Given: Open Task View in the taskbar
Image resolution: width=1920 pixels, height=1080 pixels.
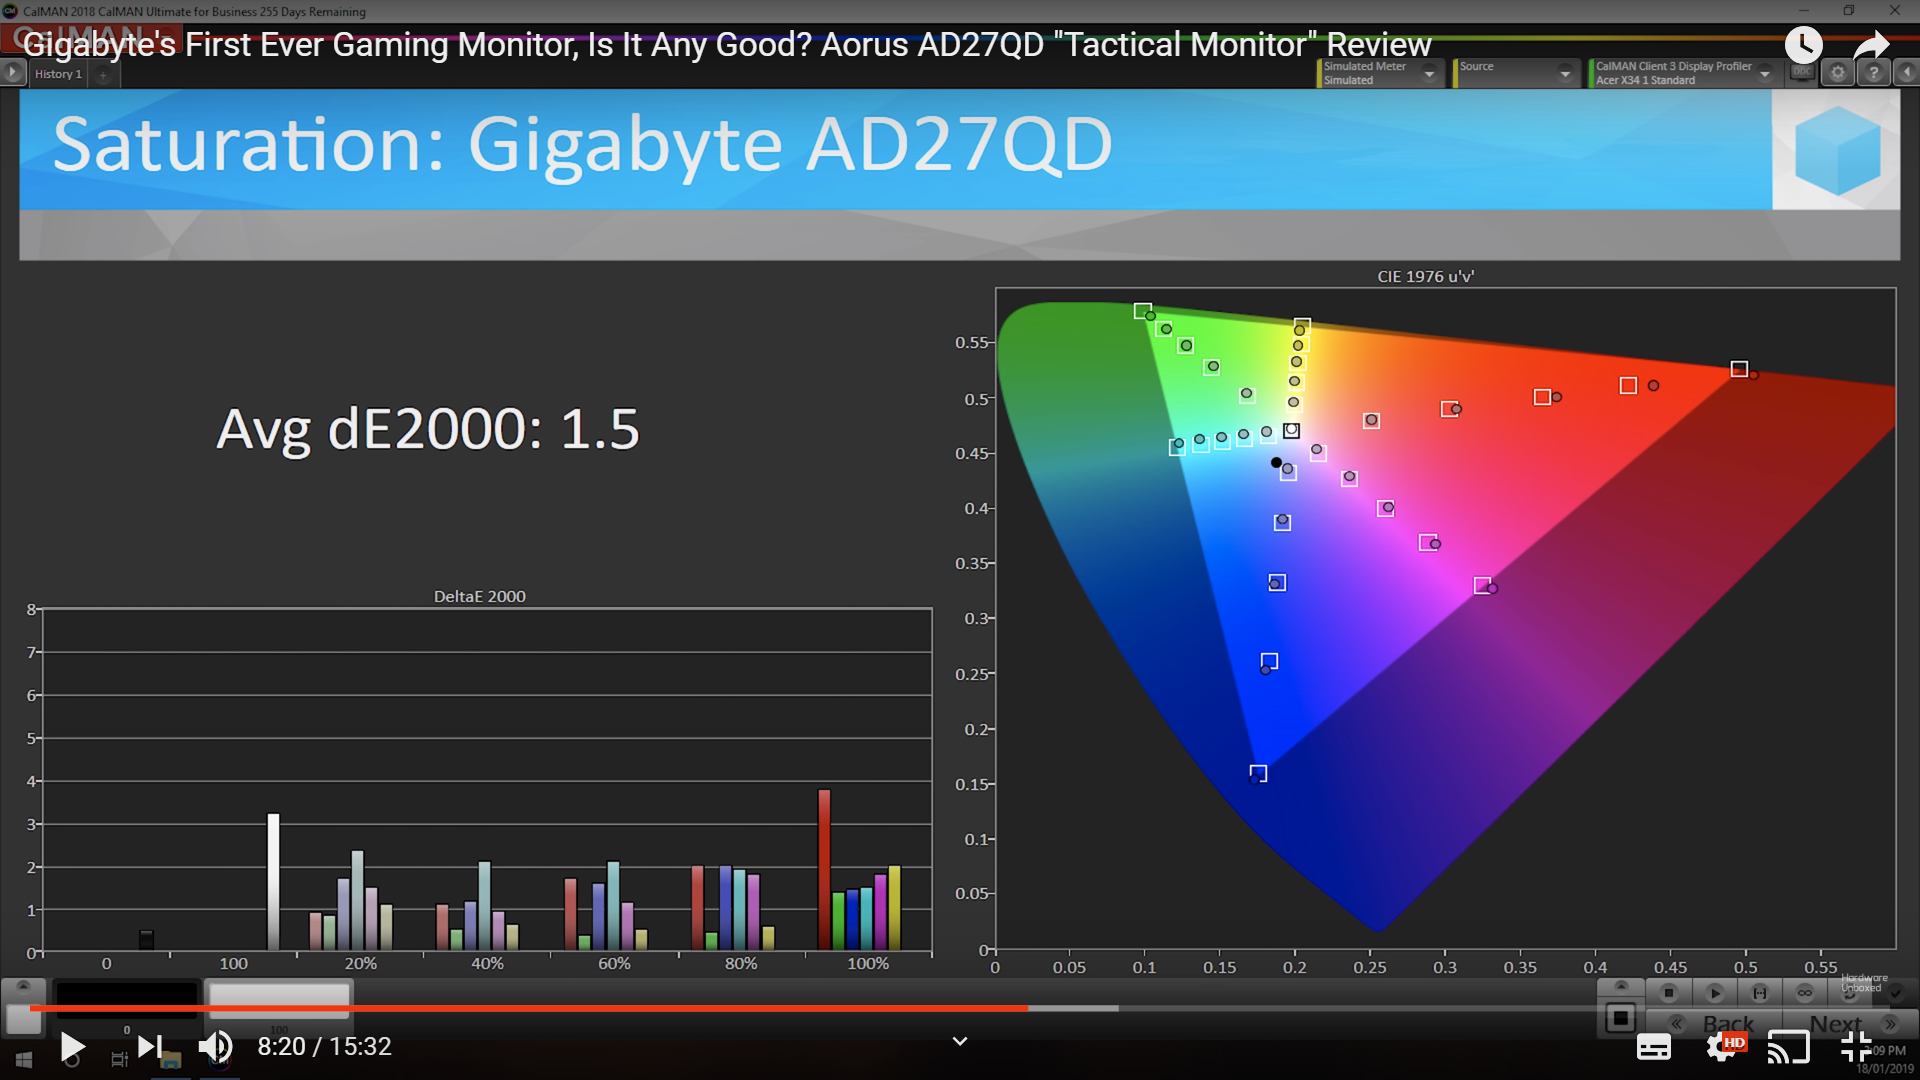Looking at the screenshot, I should [119, 1060].
